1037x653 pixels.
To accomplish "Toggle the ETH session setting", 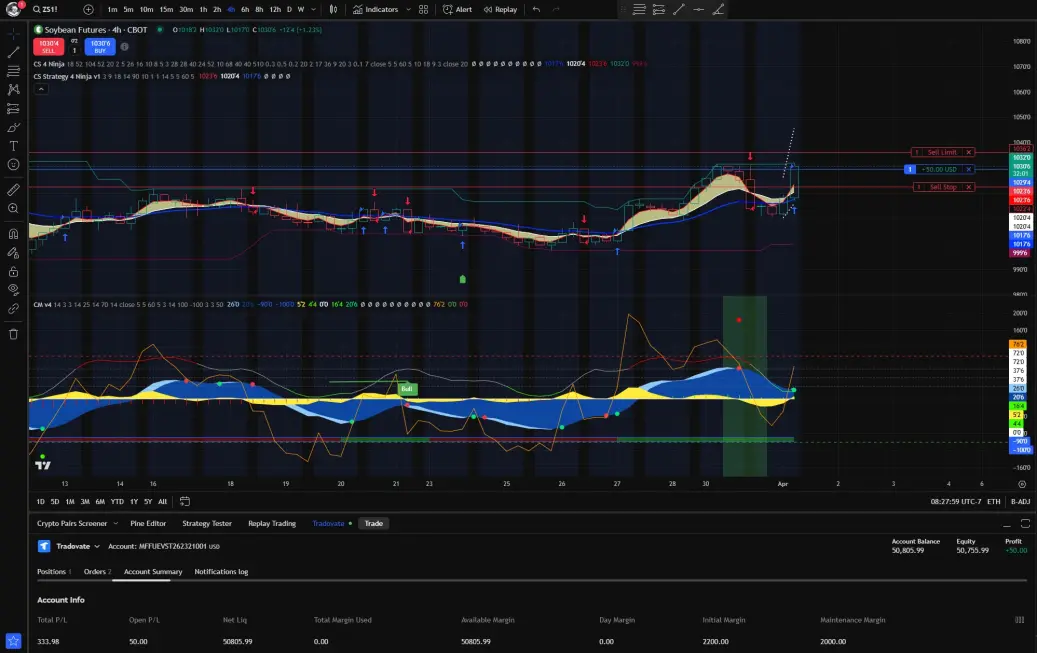I will [x=993, y=501].
